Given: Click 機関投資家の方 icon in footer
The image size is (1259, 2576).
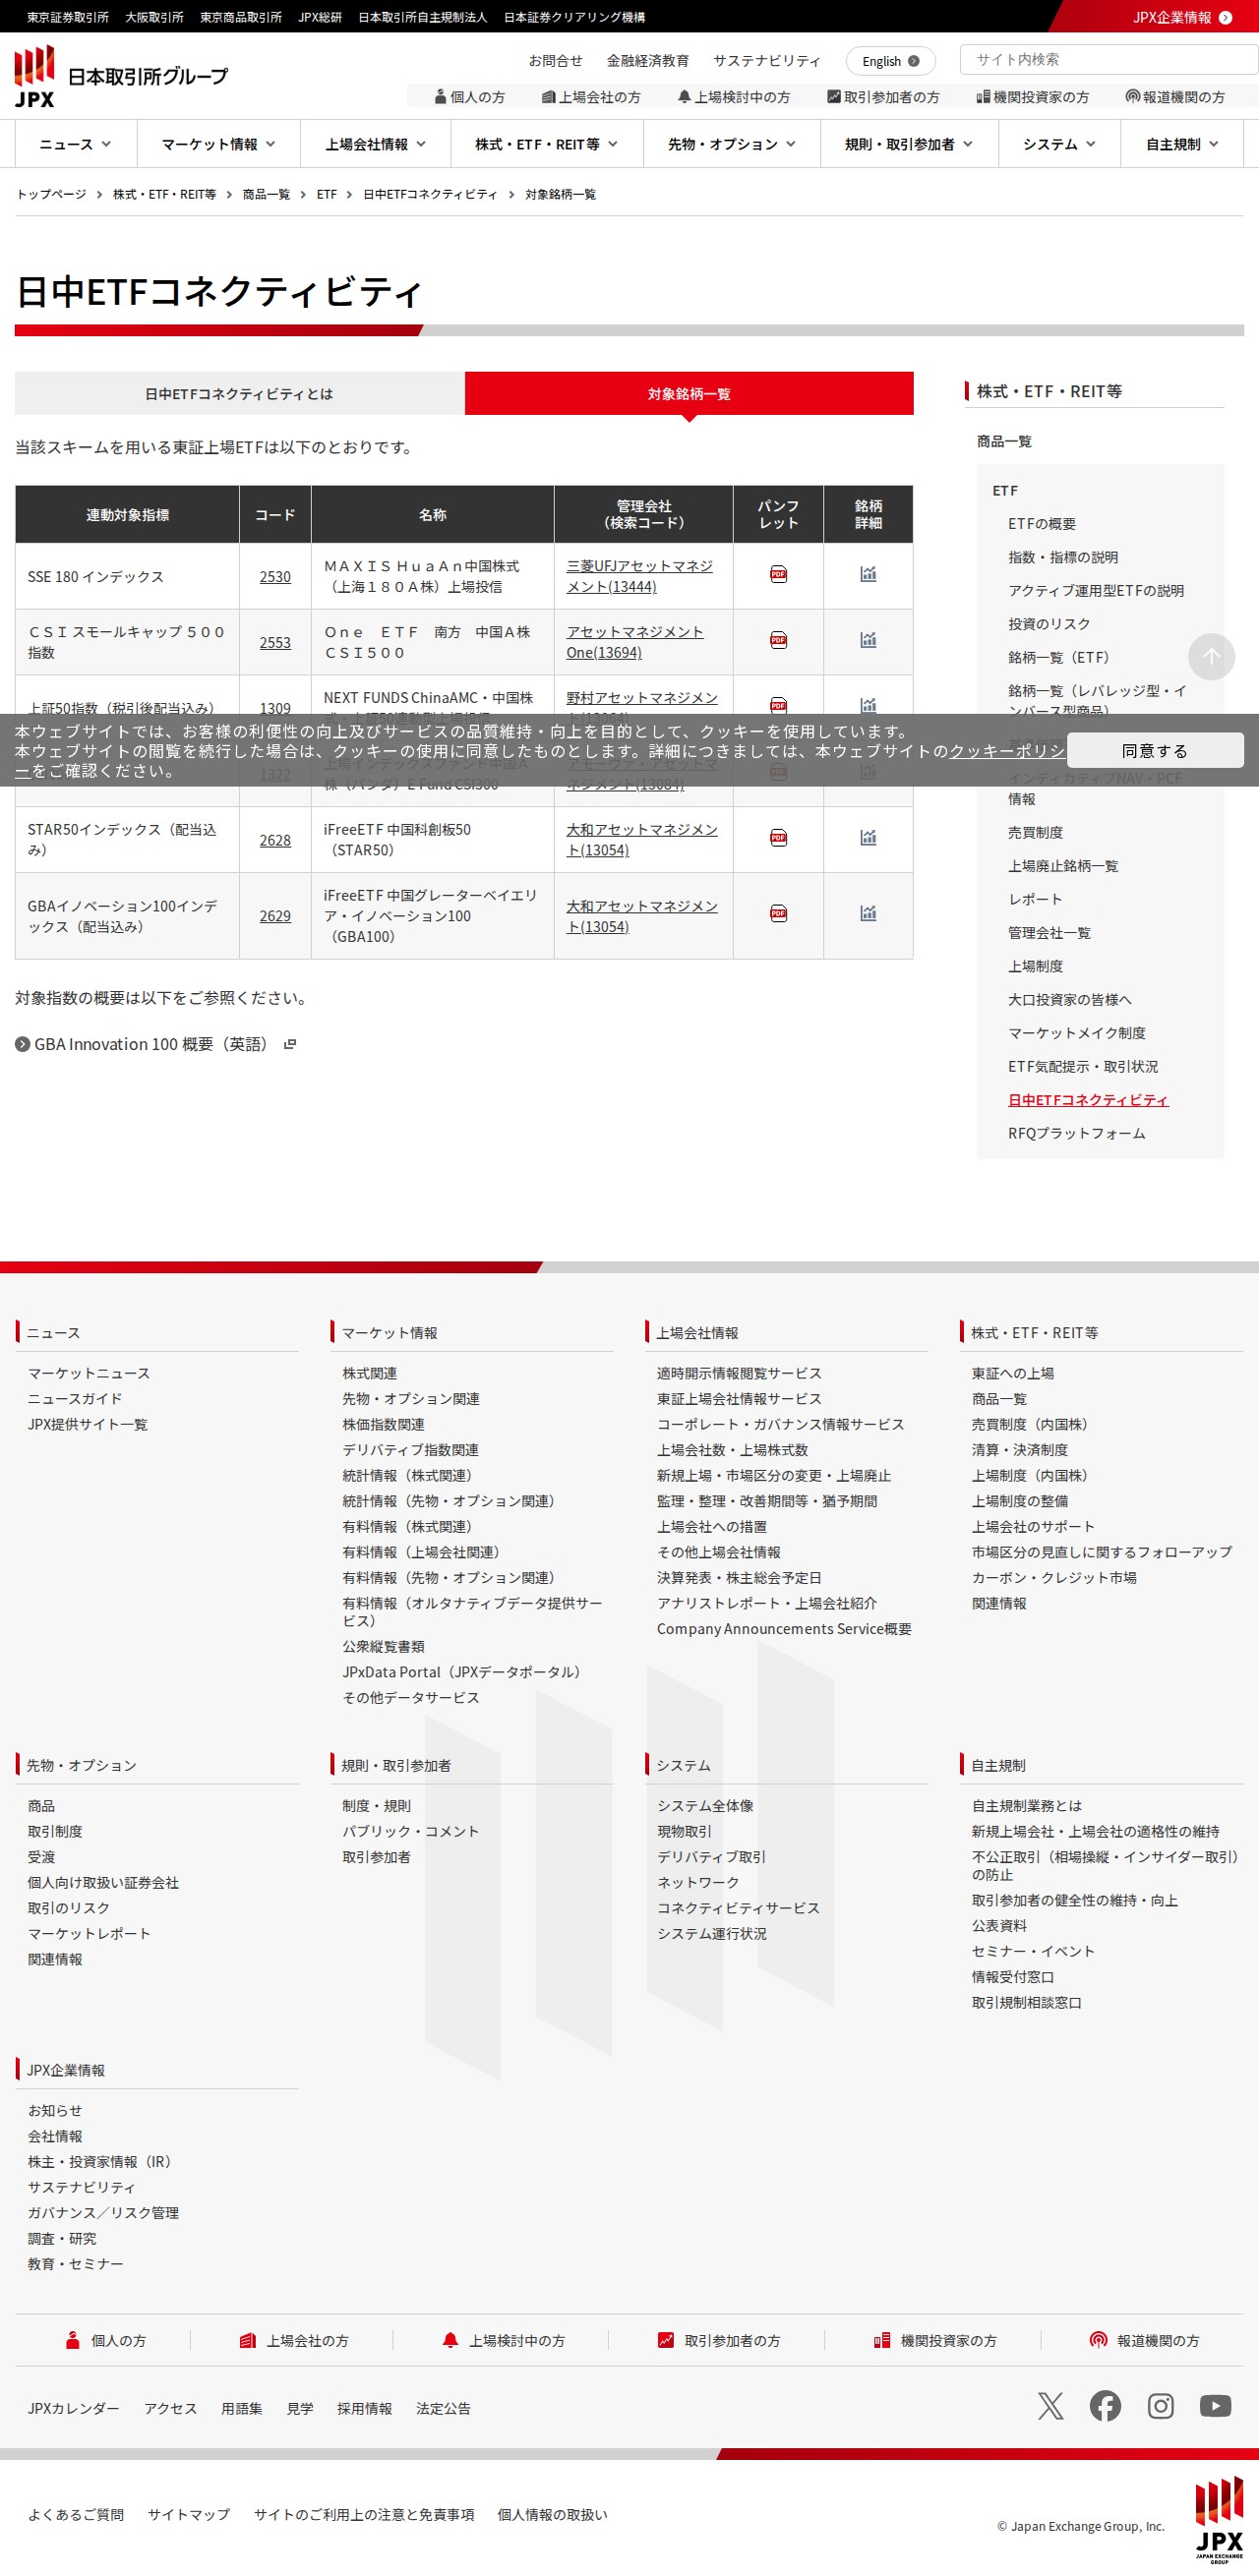Looking at the screenshot, I should [881, 2340].
